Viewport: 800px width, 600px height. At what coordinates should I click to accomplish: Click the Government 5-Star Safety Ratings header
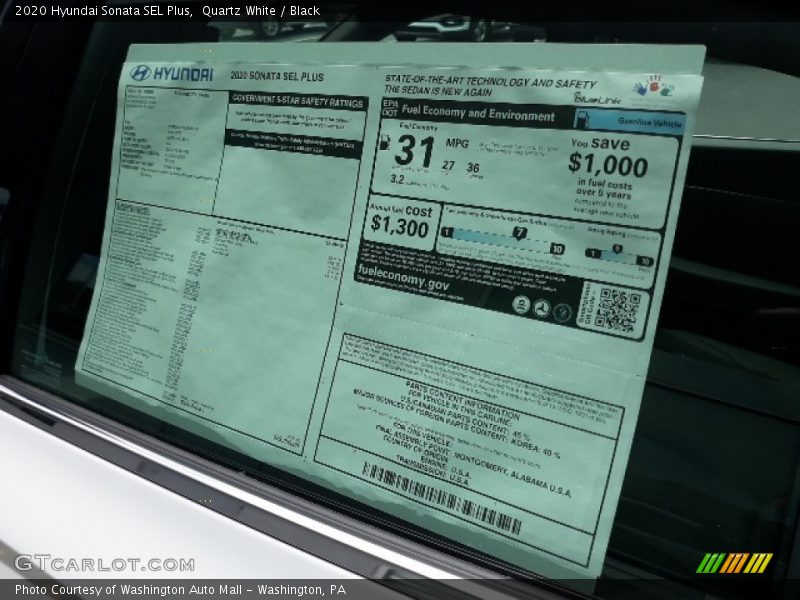click(x=297, y=100)
